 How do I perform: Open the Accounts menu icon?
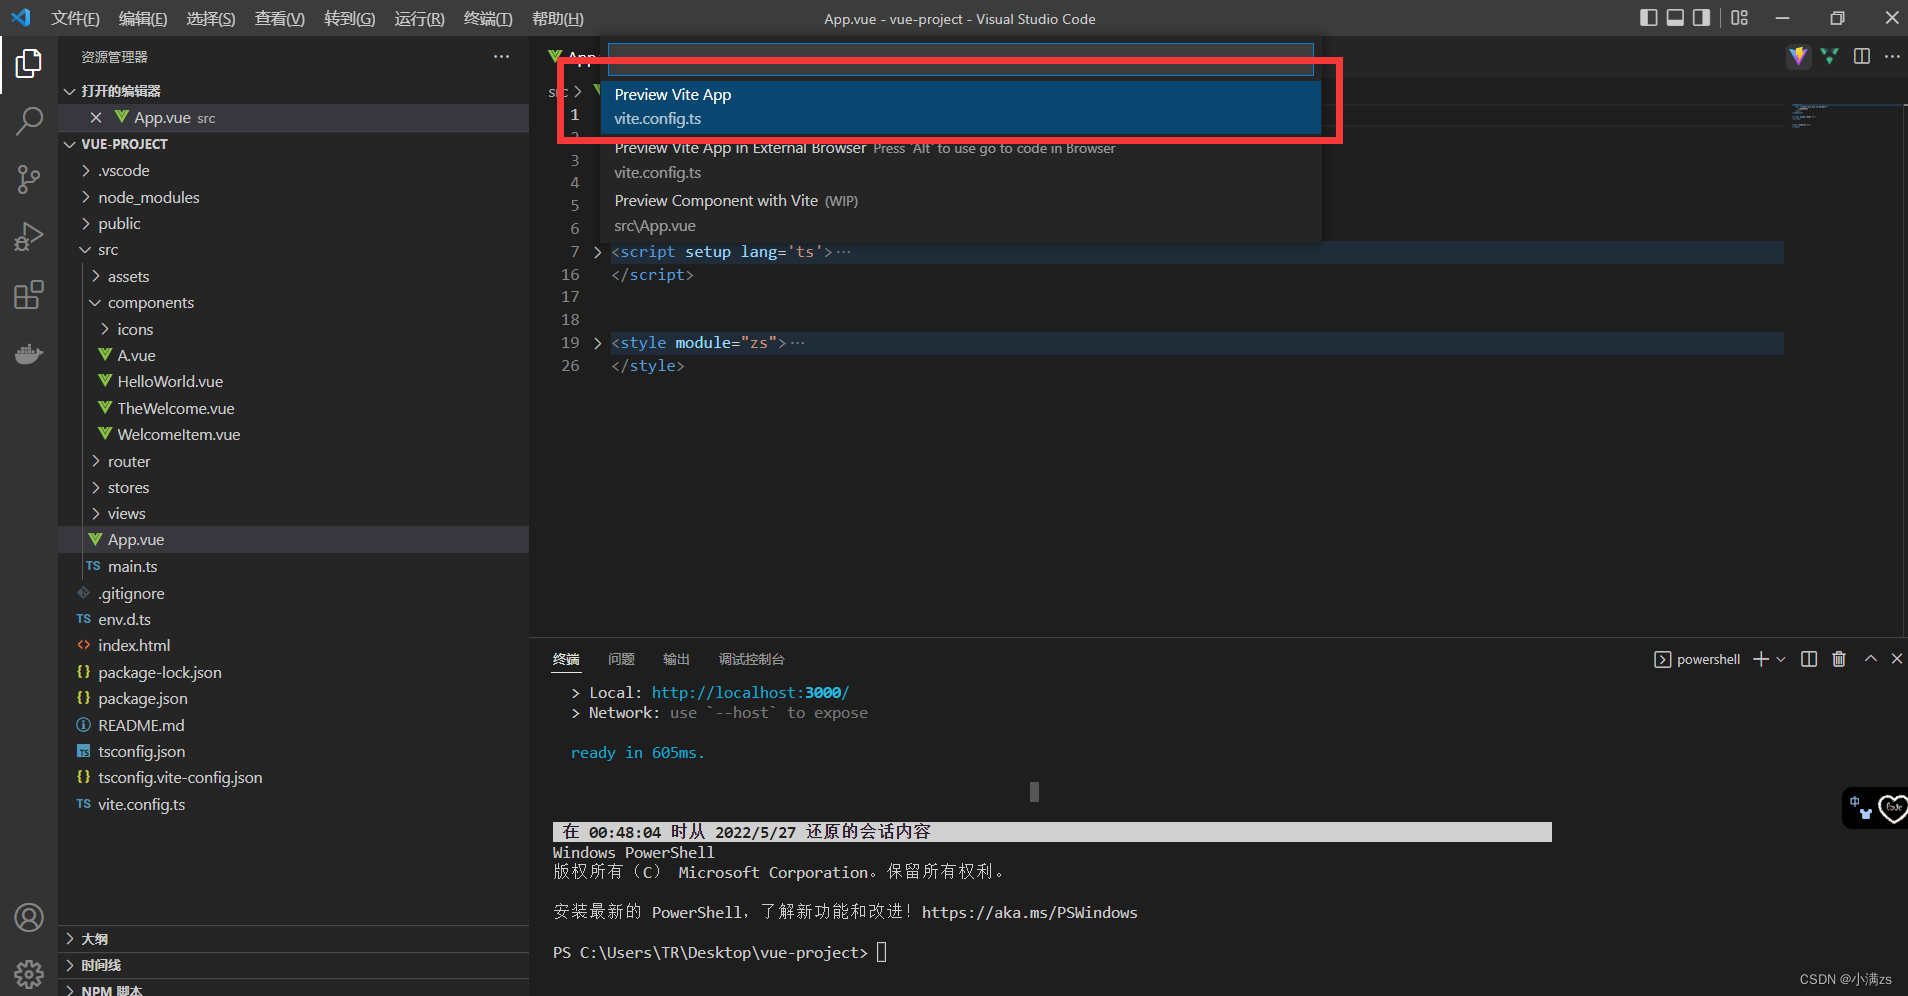[x=29, y=917]
